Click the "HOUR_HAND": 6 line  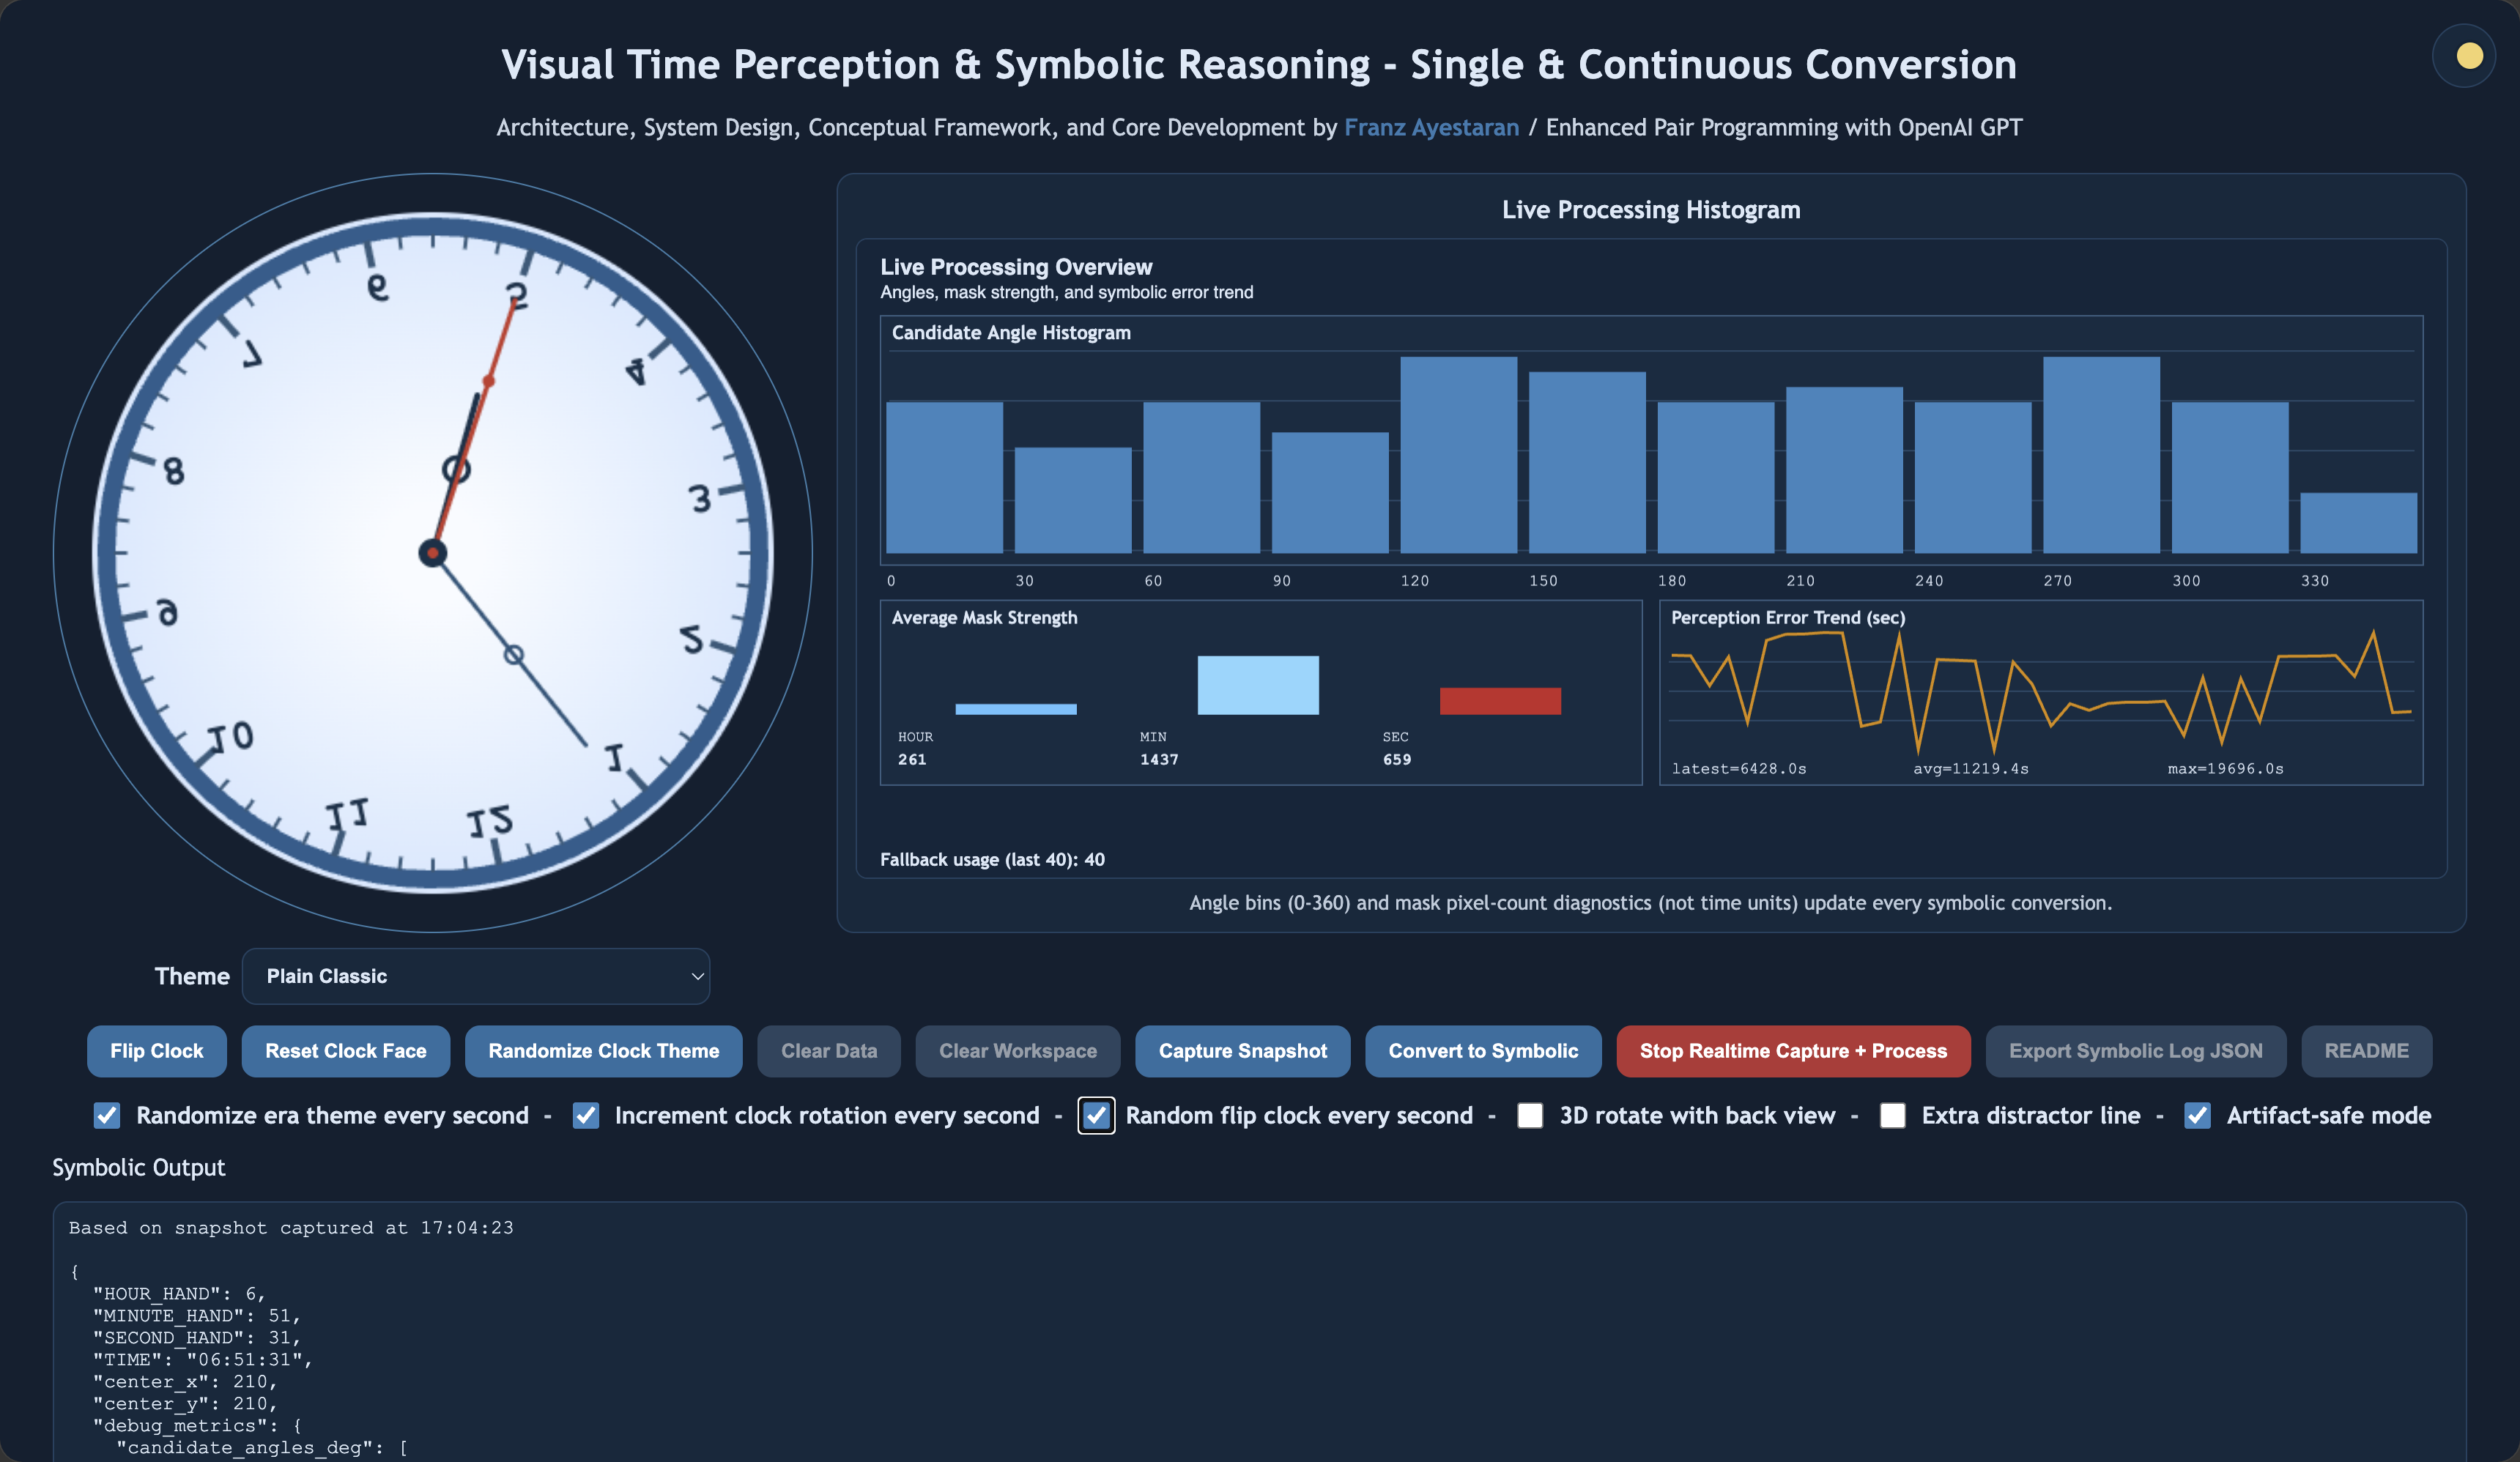179,1294
